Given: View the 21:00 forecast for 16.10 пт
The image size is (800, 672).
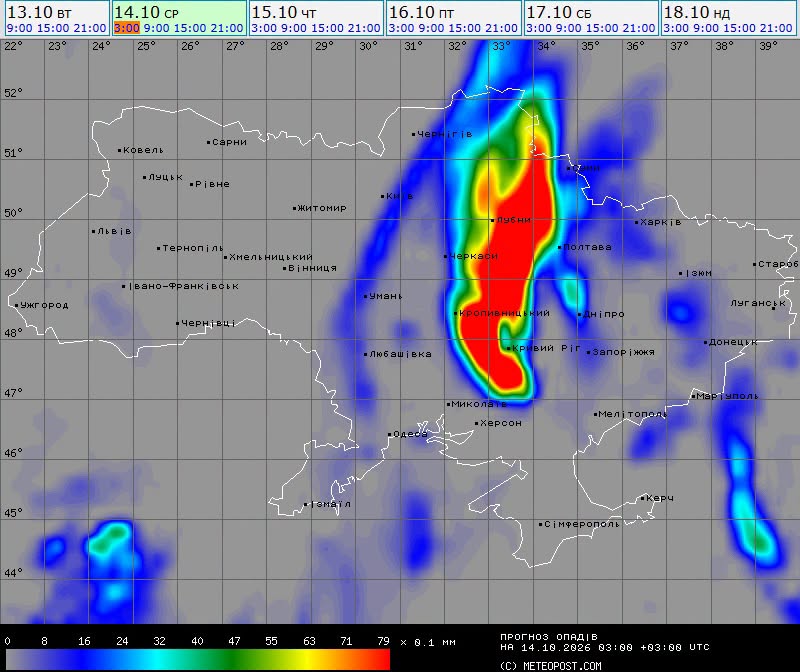Looking at the screenshot, I should pos(502,28).
